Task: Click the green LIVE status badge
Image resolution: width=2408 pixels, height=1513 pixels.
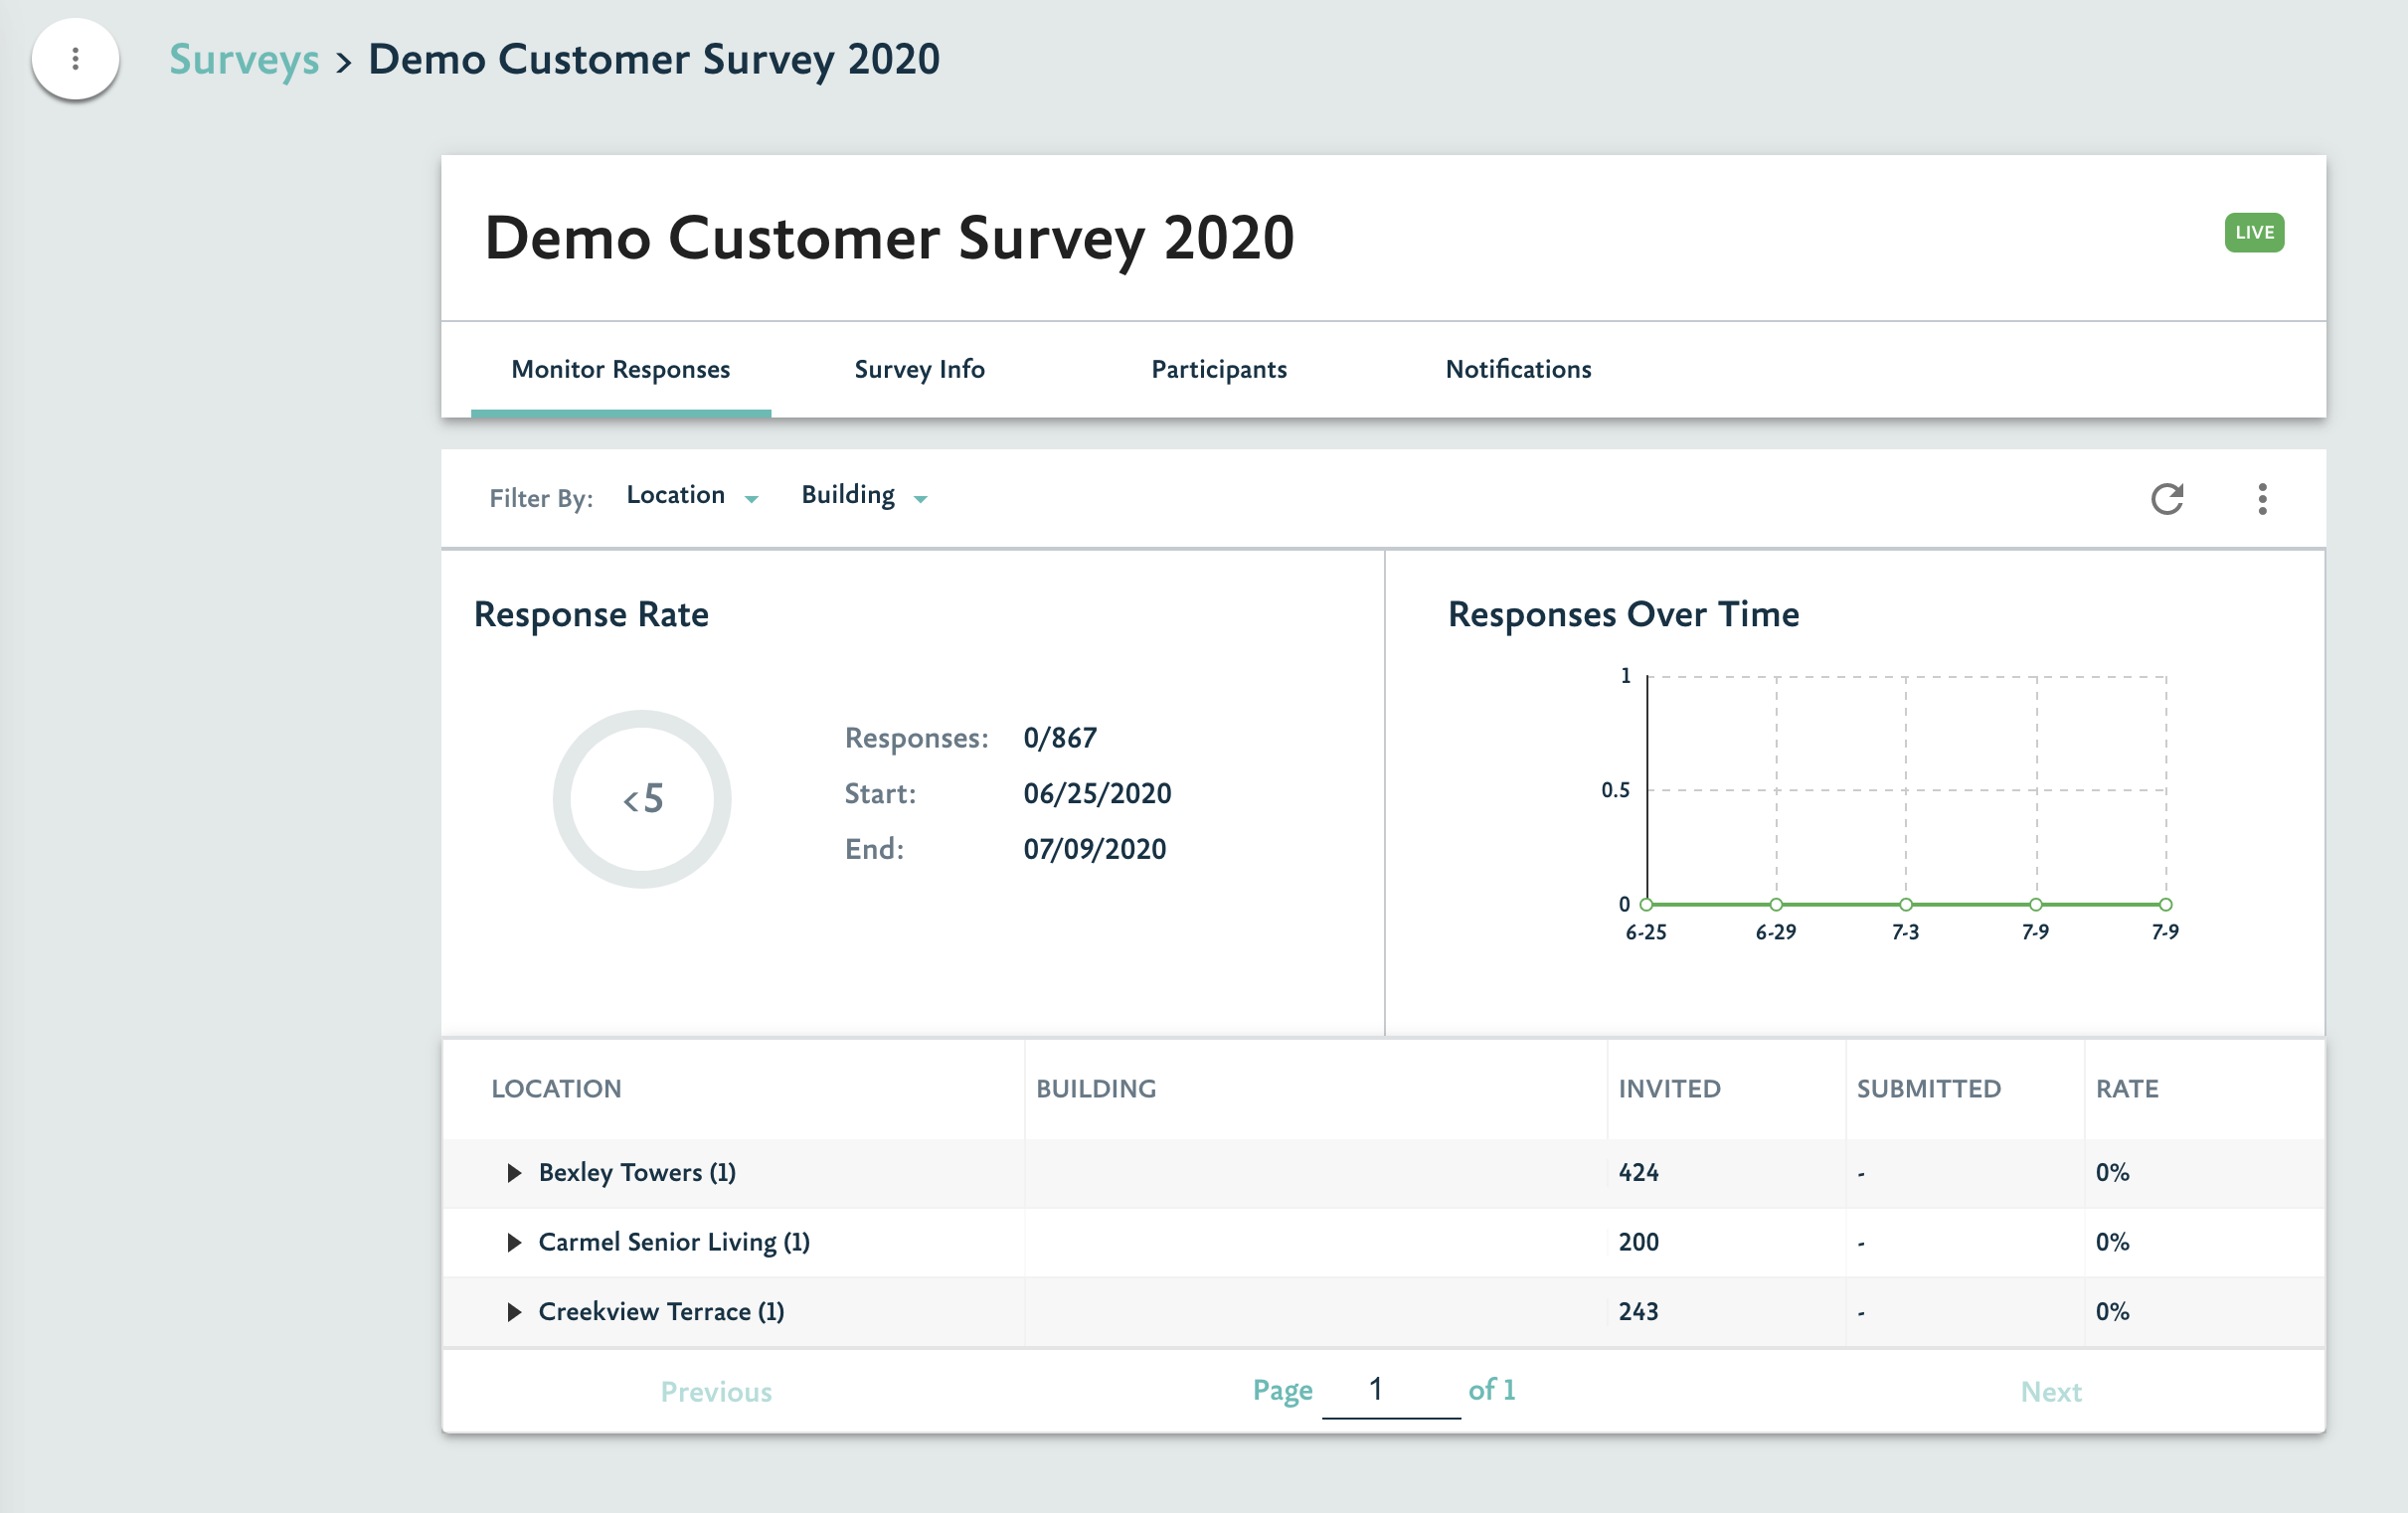Action: coord(2253,233)
